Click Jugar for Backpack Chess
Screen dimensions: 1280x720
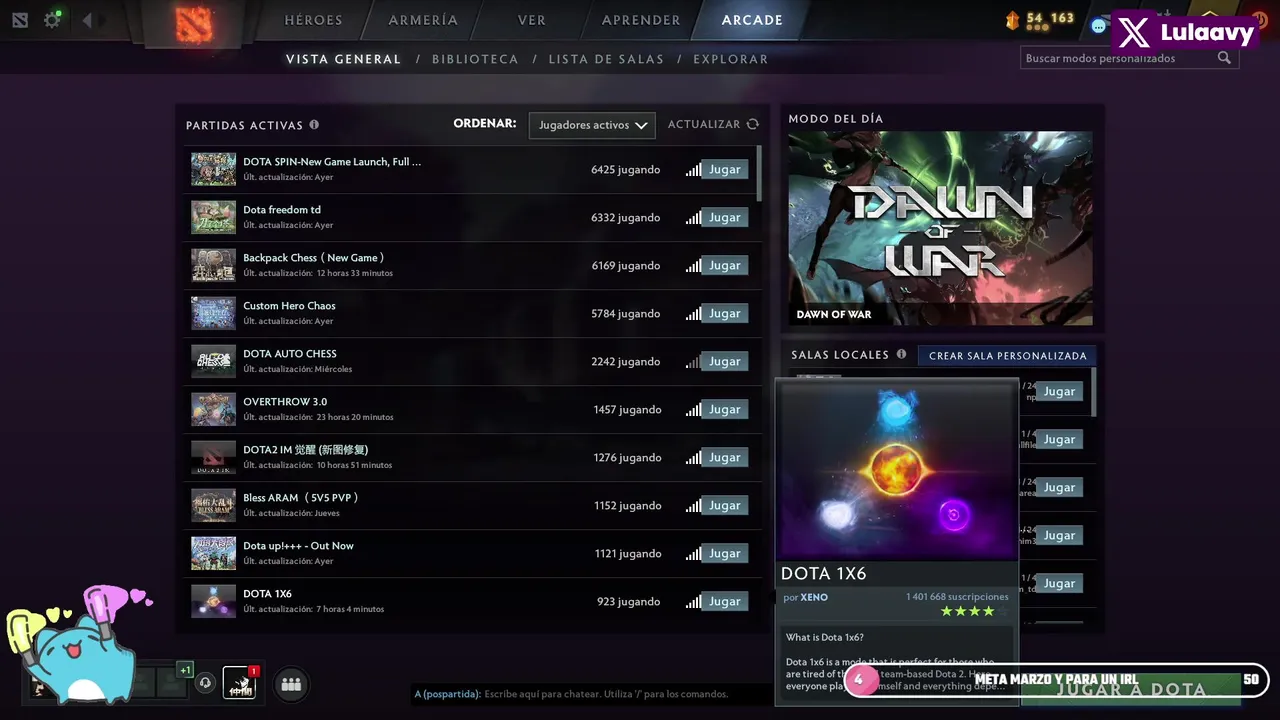coord(725,265)
